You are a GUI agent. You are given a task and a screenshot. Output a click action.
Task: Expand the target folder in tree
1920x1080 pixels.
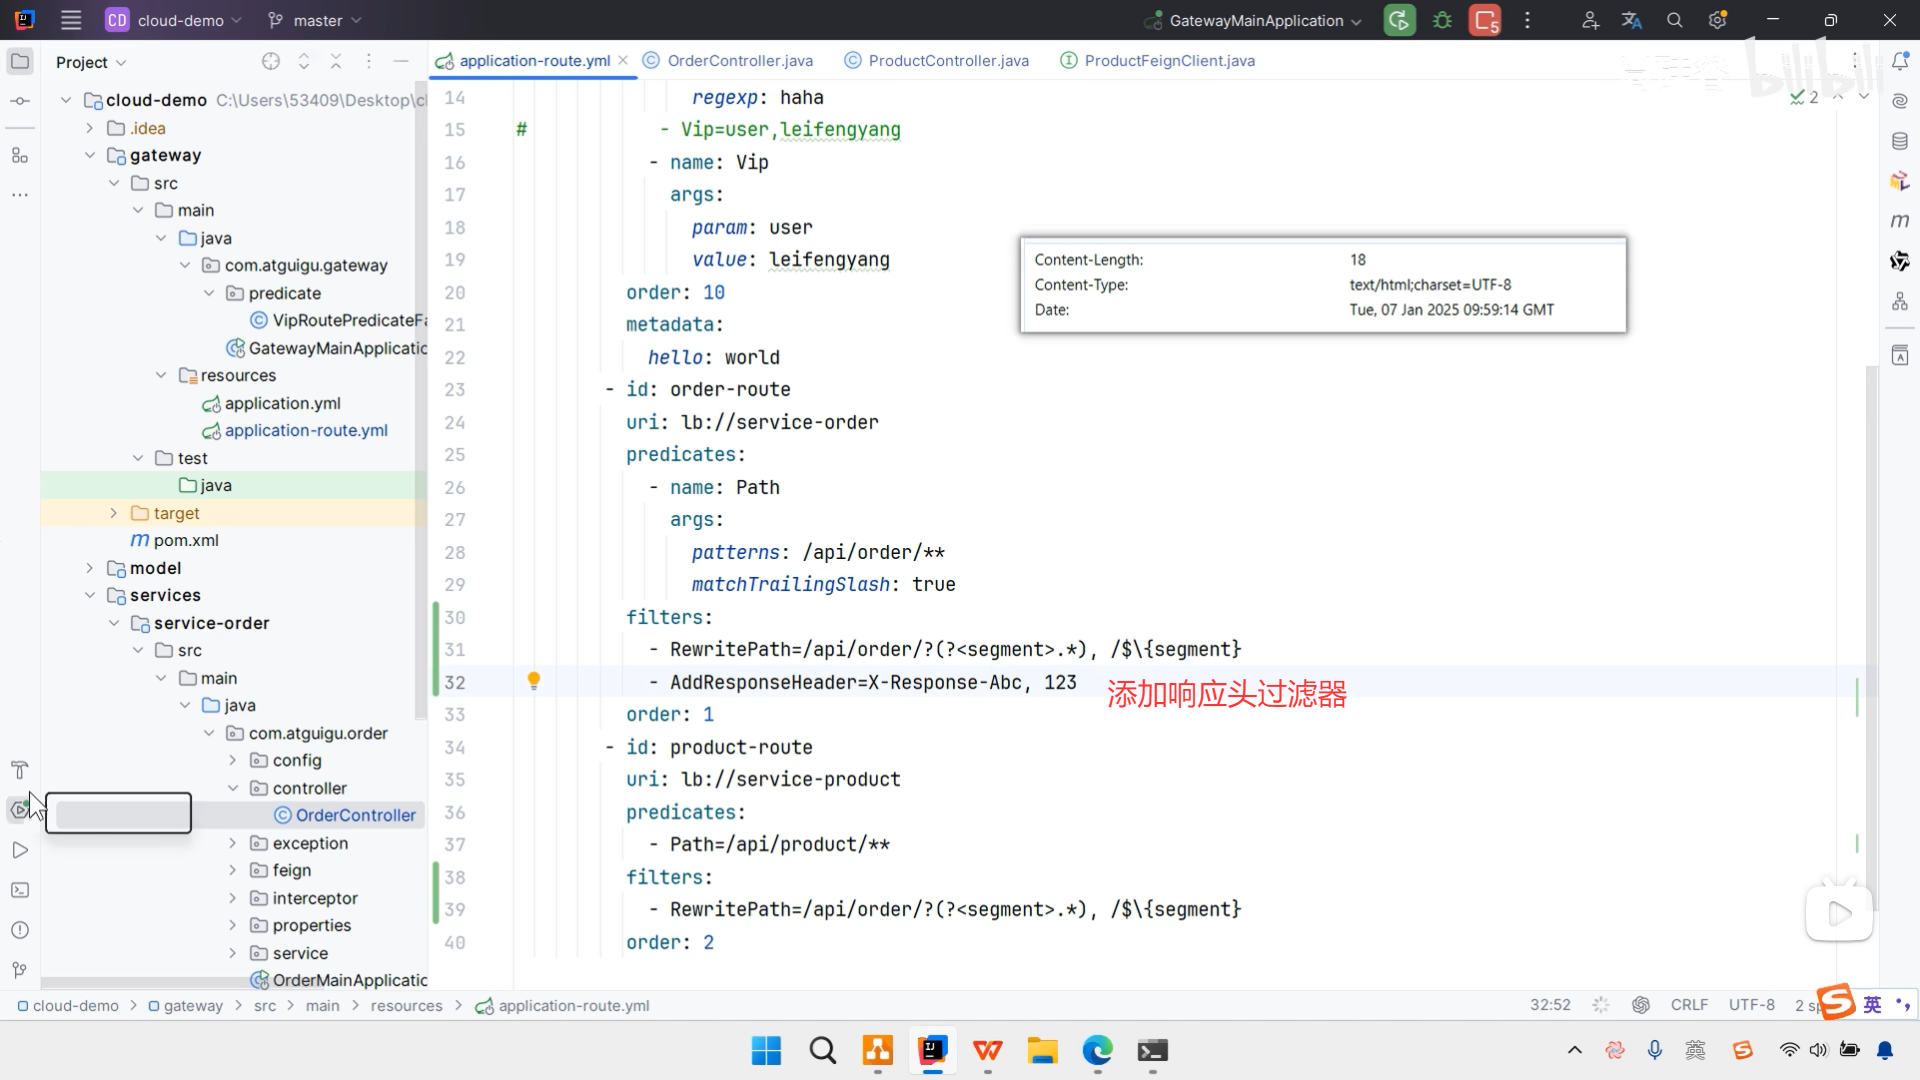point(113,513)
